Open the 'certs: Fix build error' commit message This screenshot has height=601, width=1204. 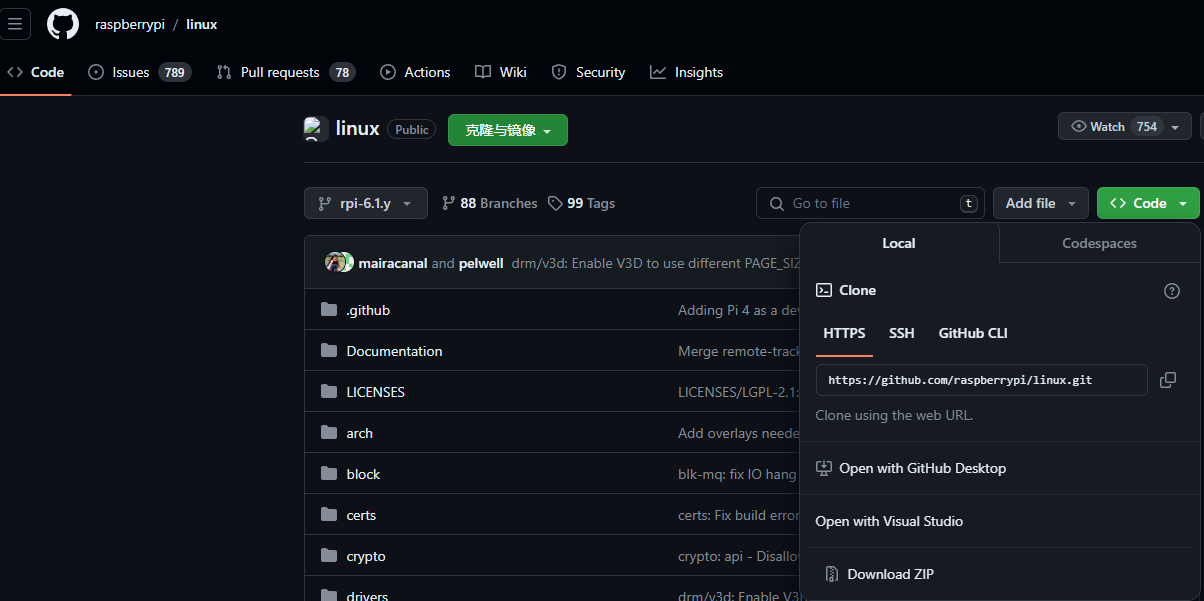[739, 515]
